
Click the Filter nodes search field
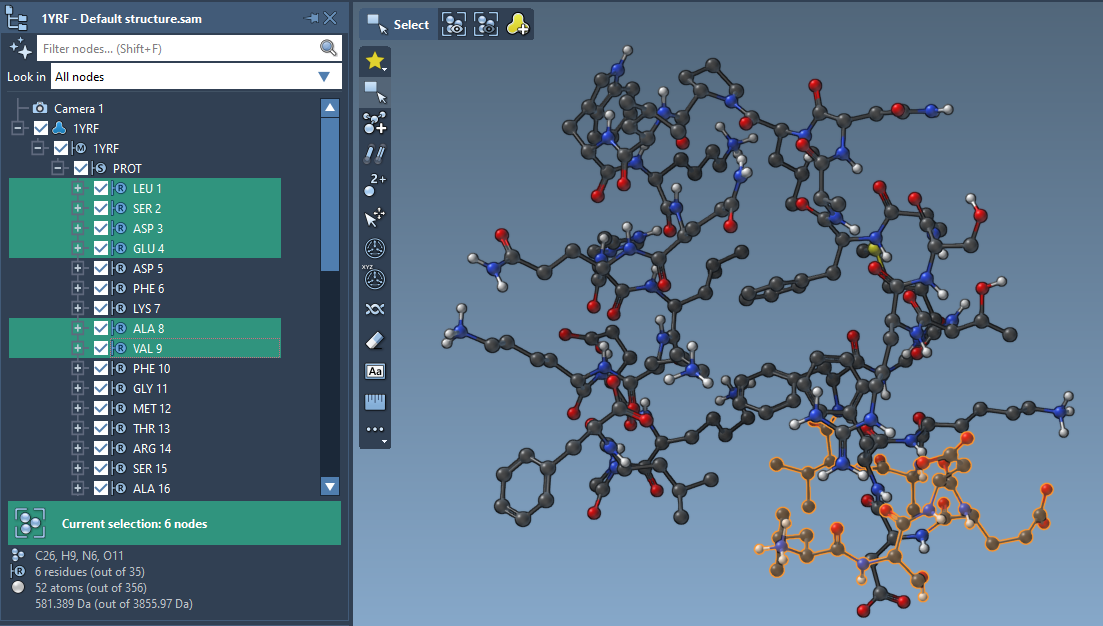click(x=185, y=48)
